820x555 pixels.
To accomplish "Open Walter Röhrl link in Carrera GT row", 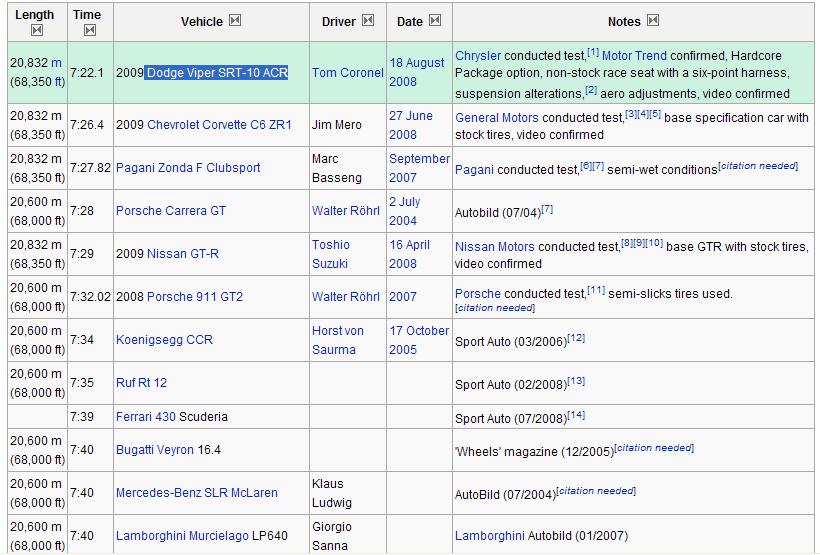I will pyautogui.click(x=346, y=211).
